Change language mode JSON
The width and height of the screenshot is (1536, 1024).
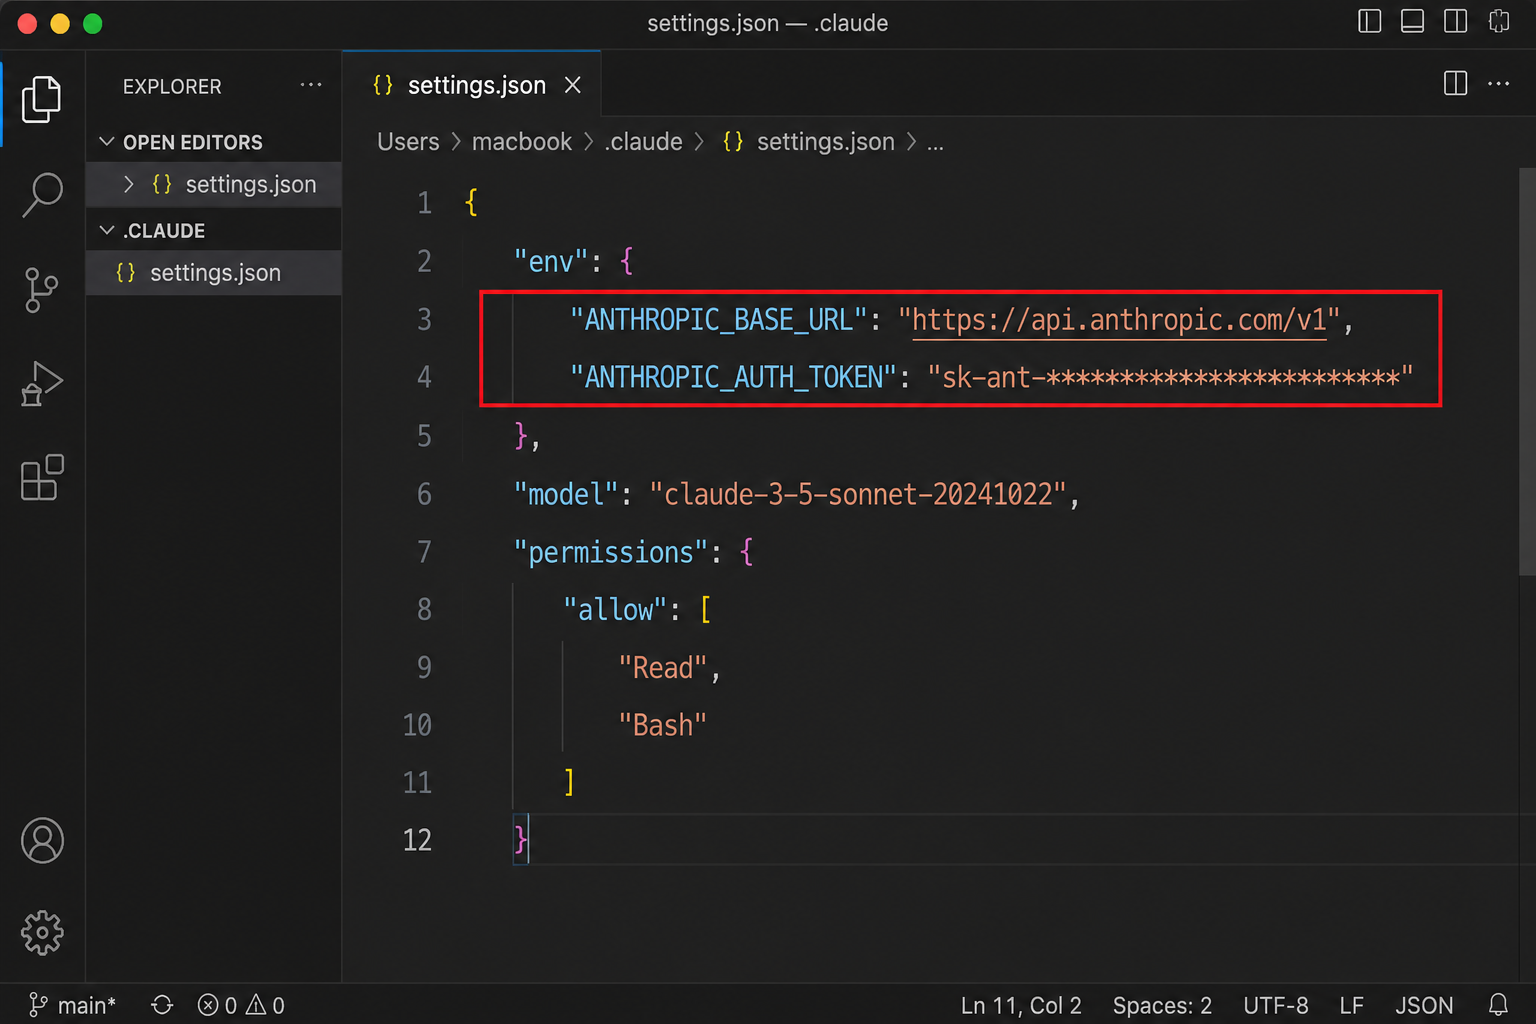(1424, 1005)
